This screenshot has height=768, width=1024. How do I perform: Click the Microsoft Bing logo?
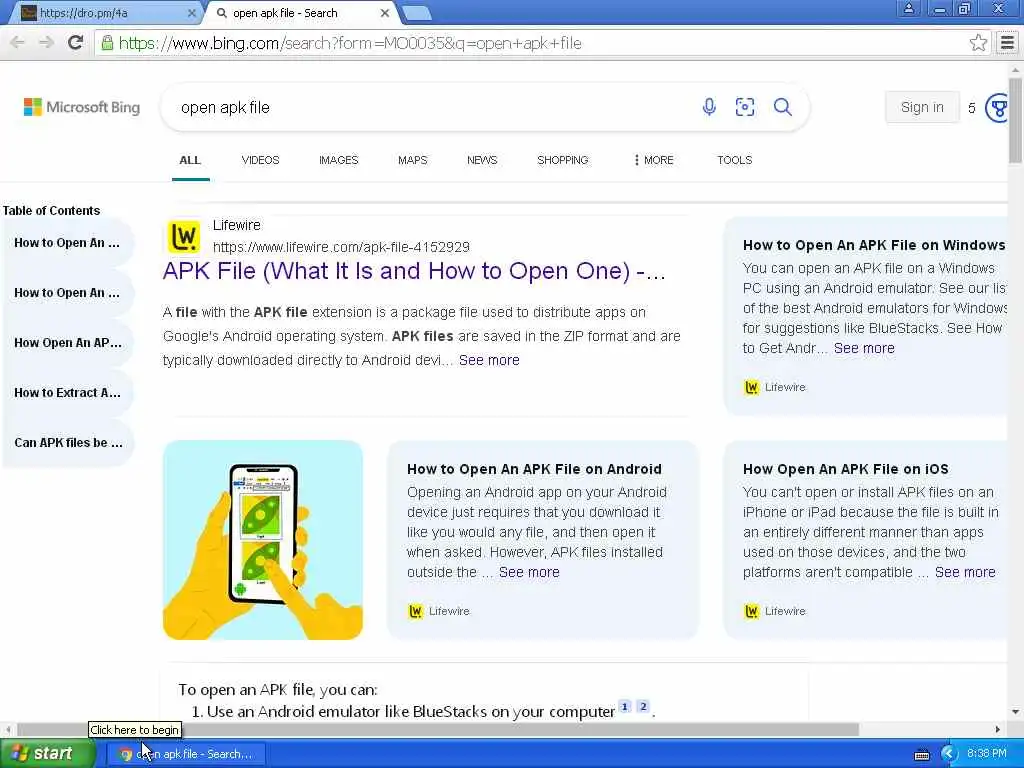82,107
